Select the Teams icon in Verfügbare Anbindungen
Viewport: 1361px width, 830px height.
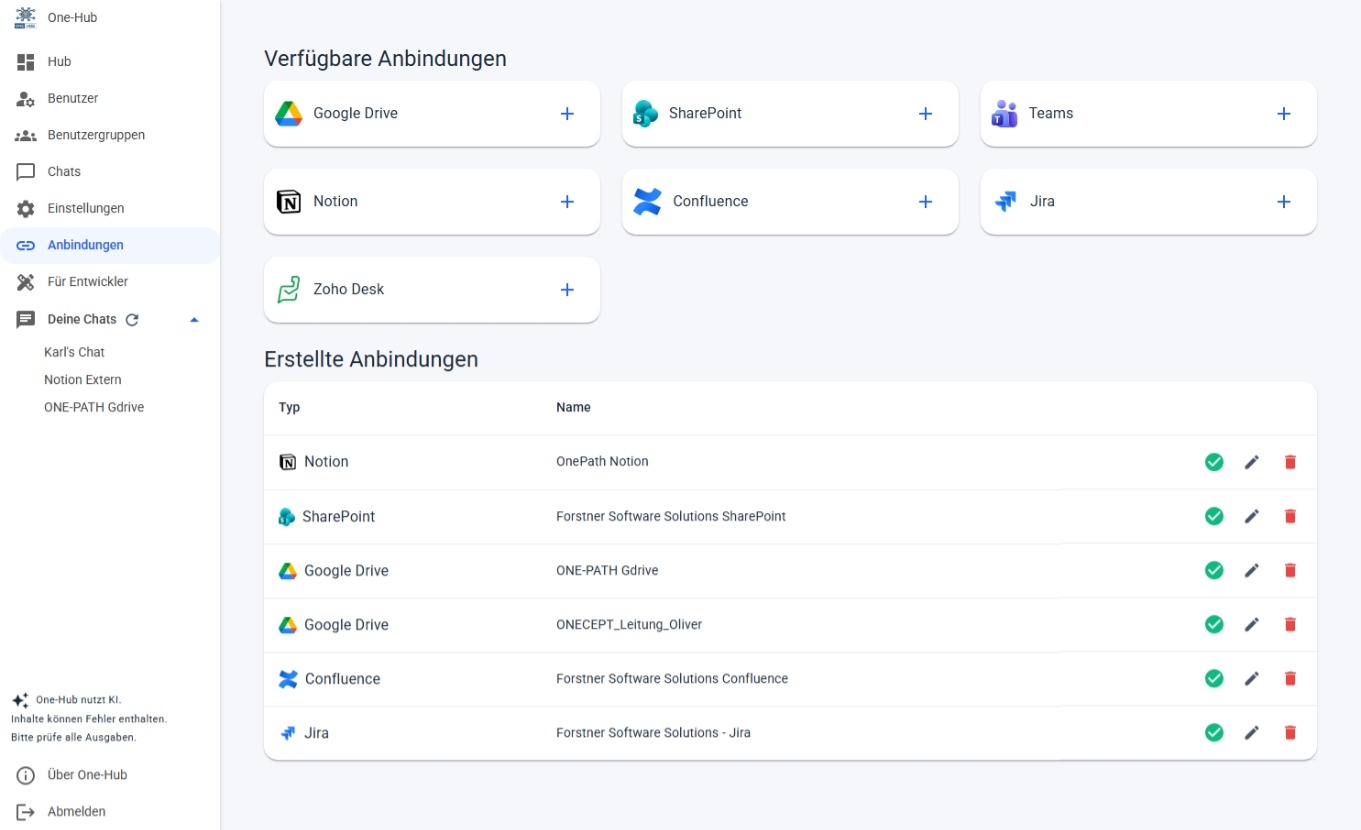tap(1005, 113)
